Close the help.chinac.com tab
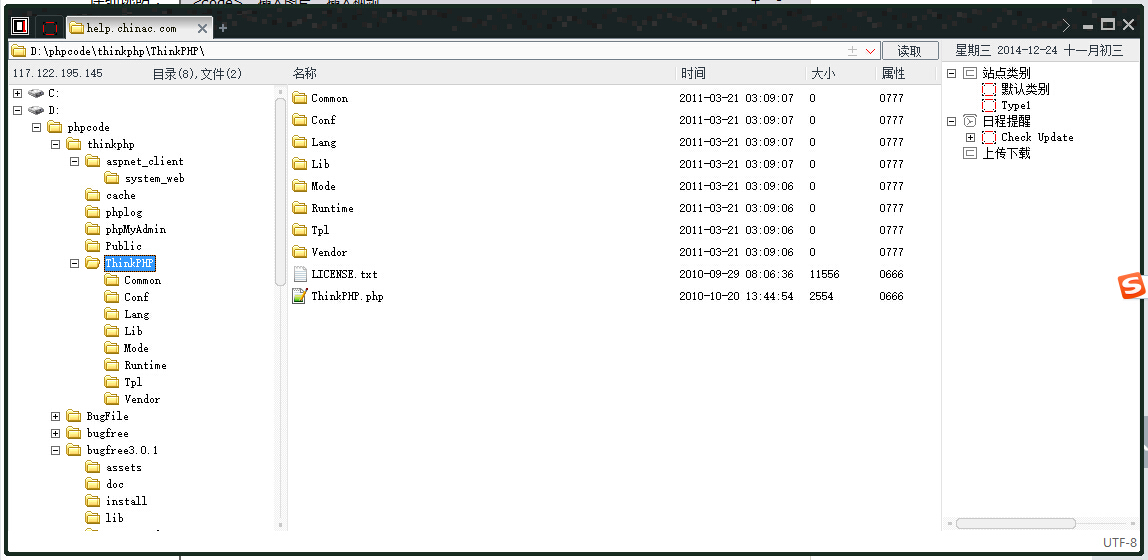This screenshot has width=1148, height=560. (x=203, y=29)
